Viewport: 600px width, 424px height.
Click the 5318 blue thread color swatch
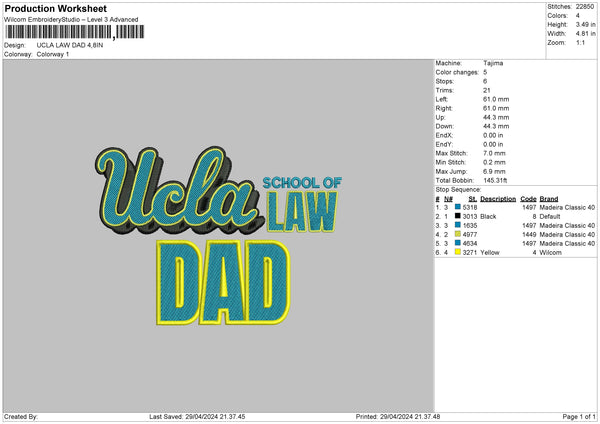pos(458,207)
